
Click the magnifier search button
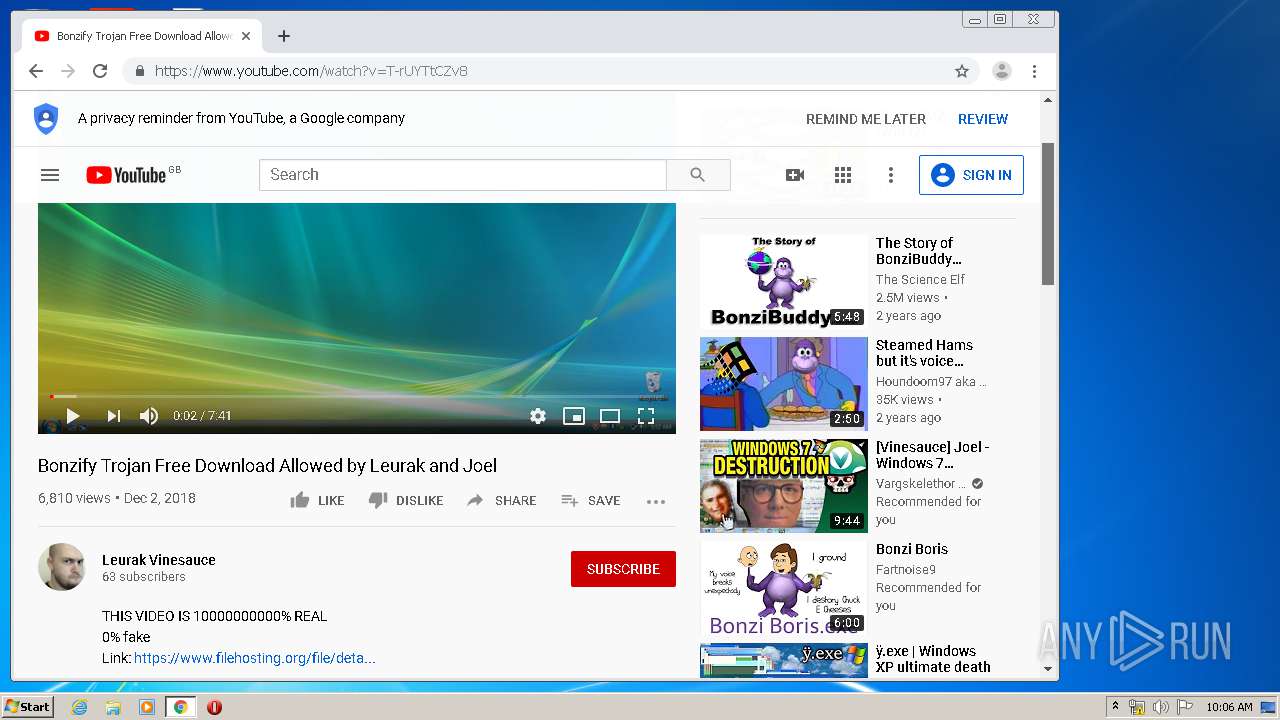point(698,175)
